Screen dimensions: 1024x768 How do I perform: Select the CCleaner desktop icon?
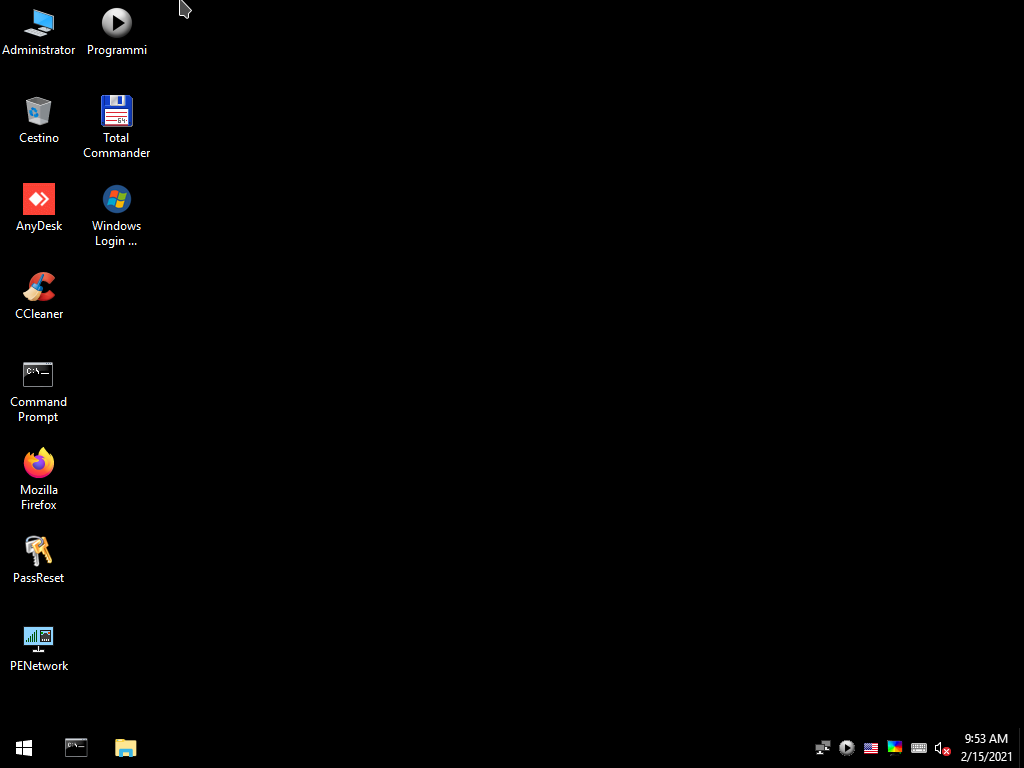pos(39,296)
